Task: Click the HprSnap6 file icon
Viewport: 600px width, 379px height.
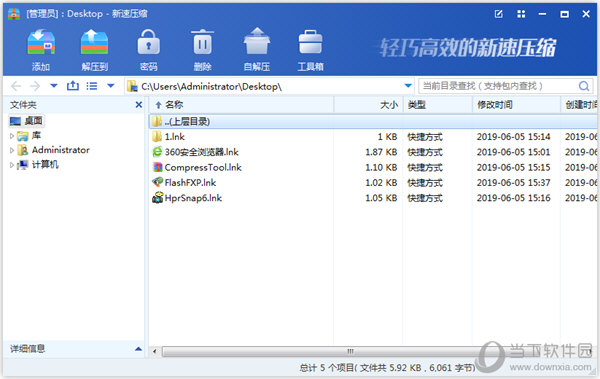Action: [x=157, y=198]
